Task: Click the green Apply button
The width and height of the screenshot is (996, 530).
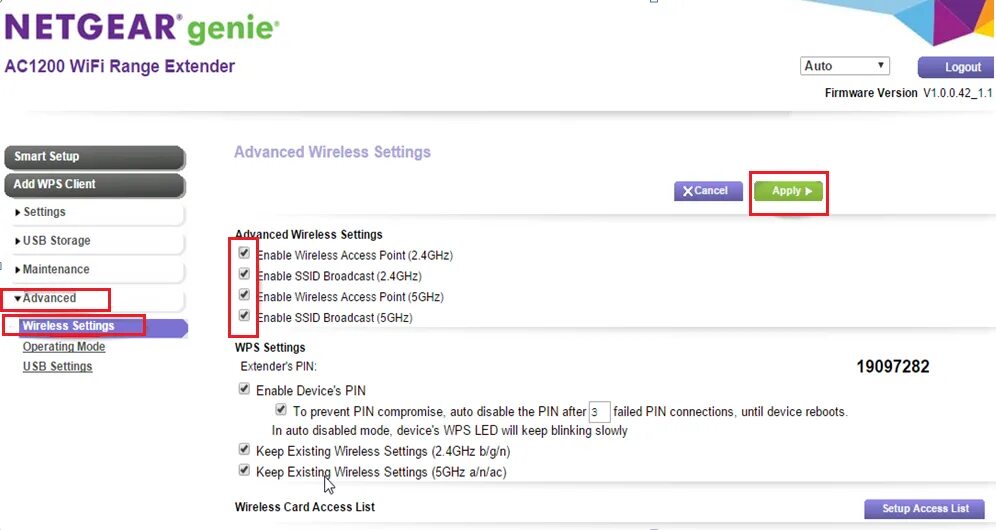Action: coord(788,191)
